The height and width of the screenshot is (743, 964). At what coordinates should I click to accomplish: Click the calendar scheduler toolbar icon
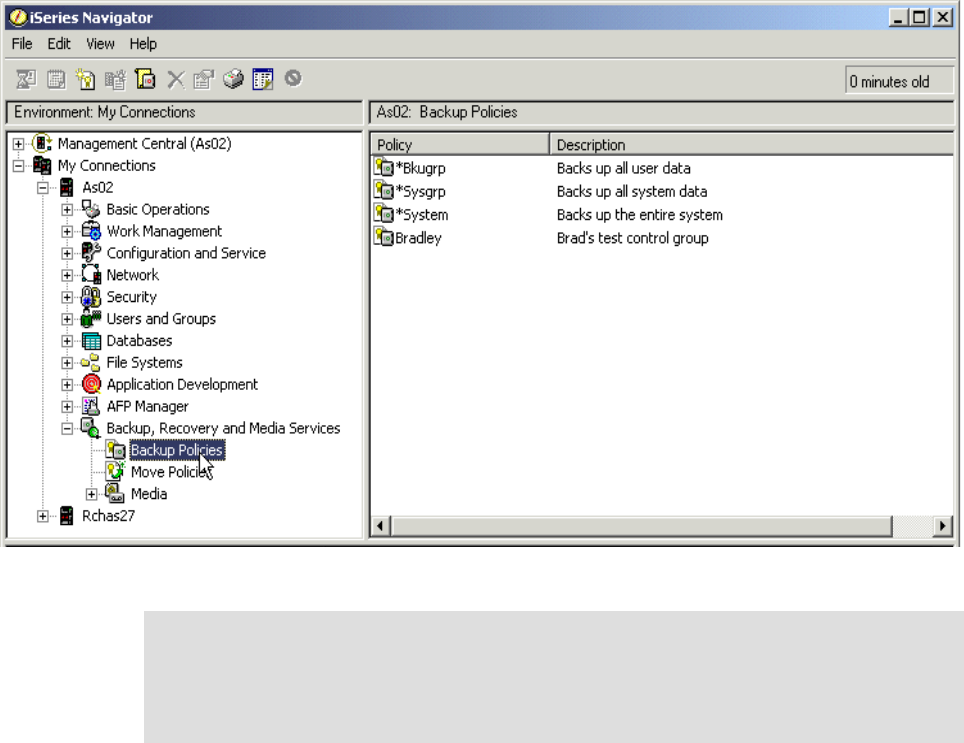click(56, 79)
